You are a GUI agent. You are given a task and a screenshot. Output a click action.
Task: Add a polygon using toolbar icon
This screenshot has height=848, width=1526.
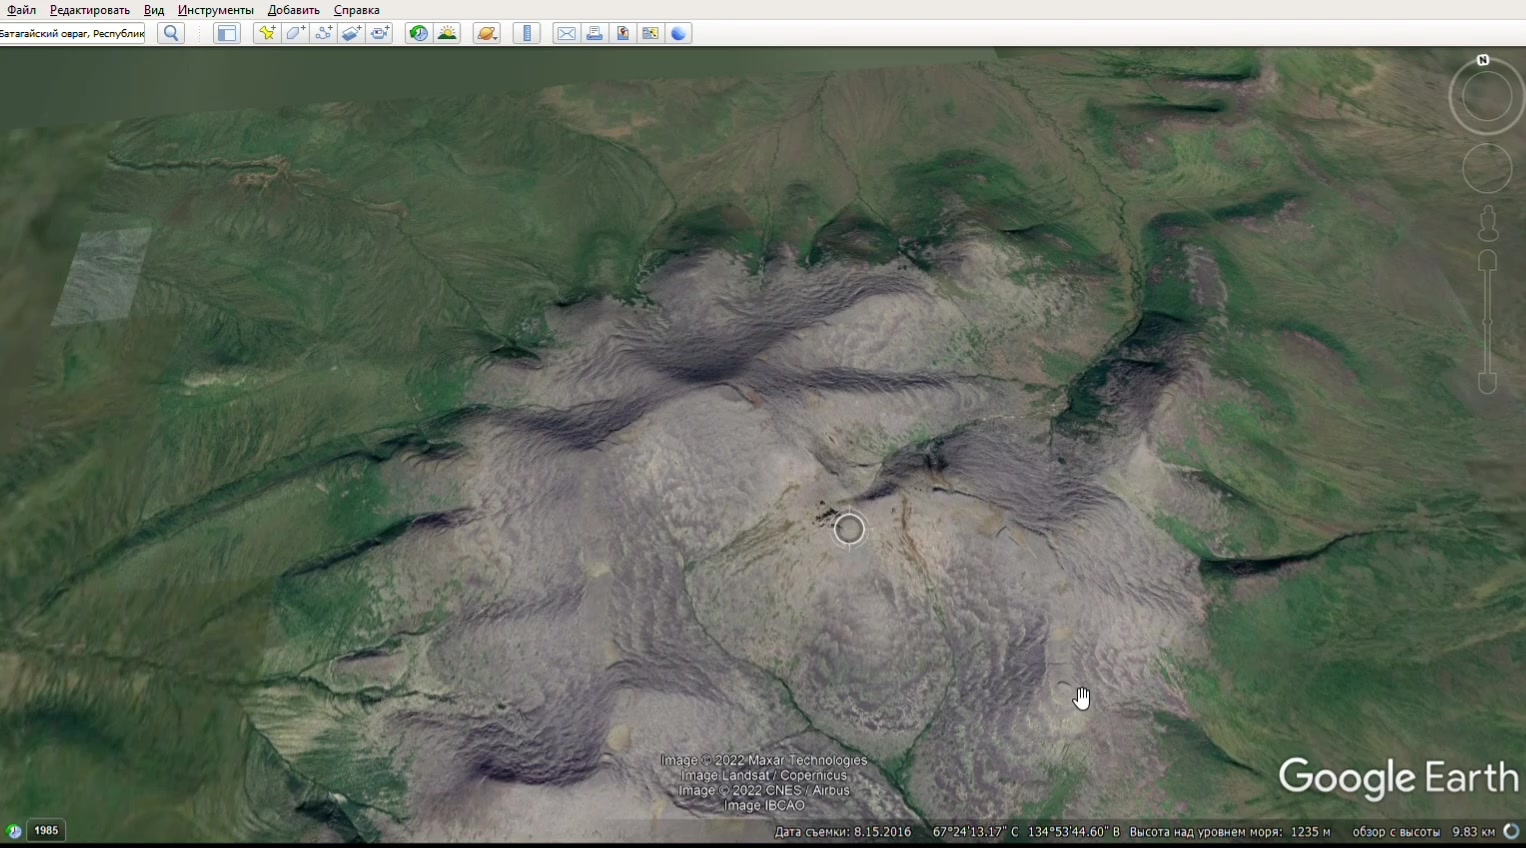[x=295, y=33]
